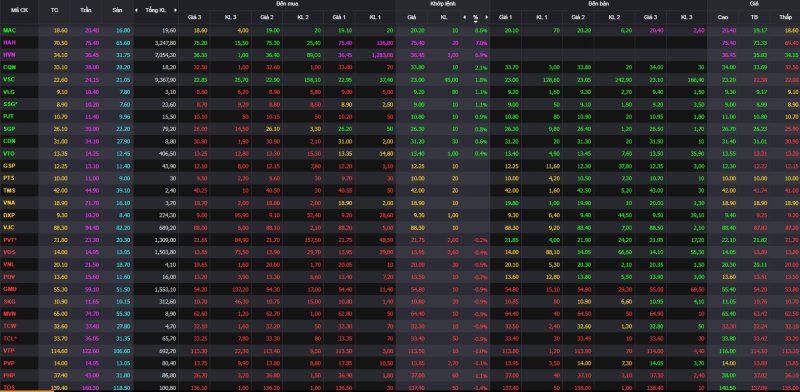Open the VJC stock symbol
The height and width of the screenshot is (392, 800).
9,228
